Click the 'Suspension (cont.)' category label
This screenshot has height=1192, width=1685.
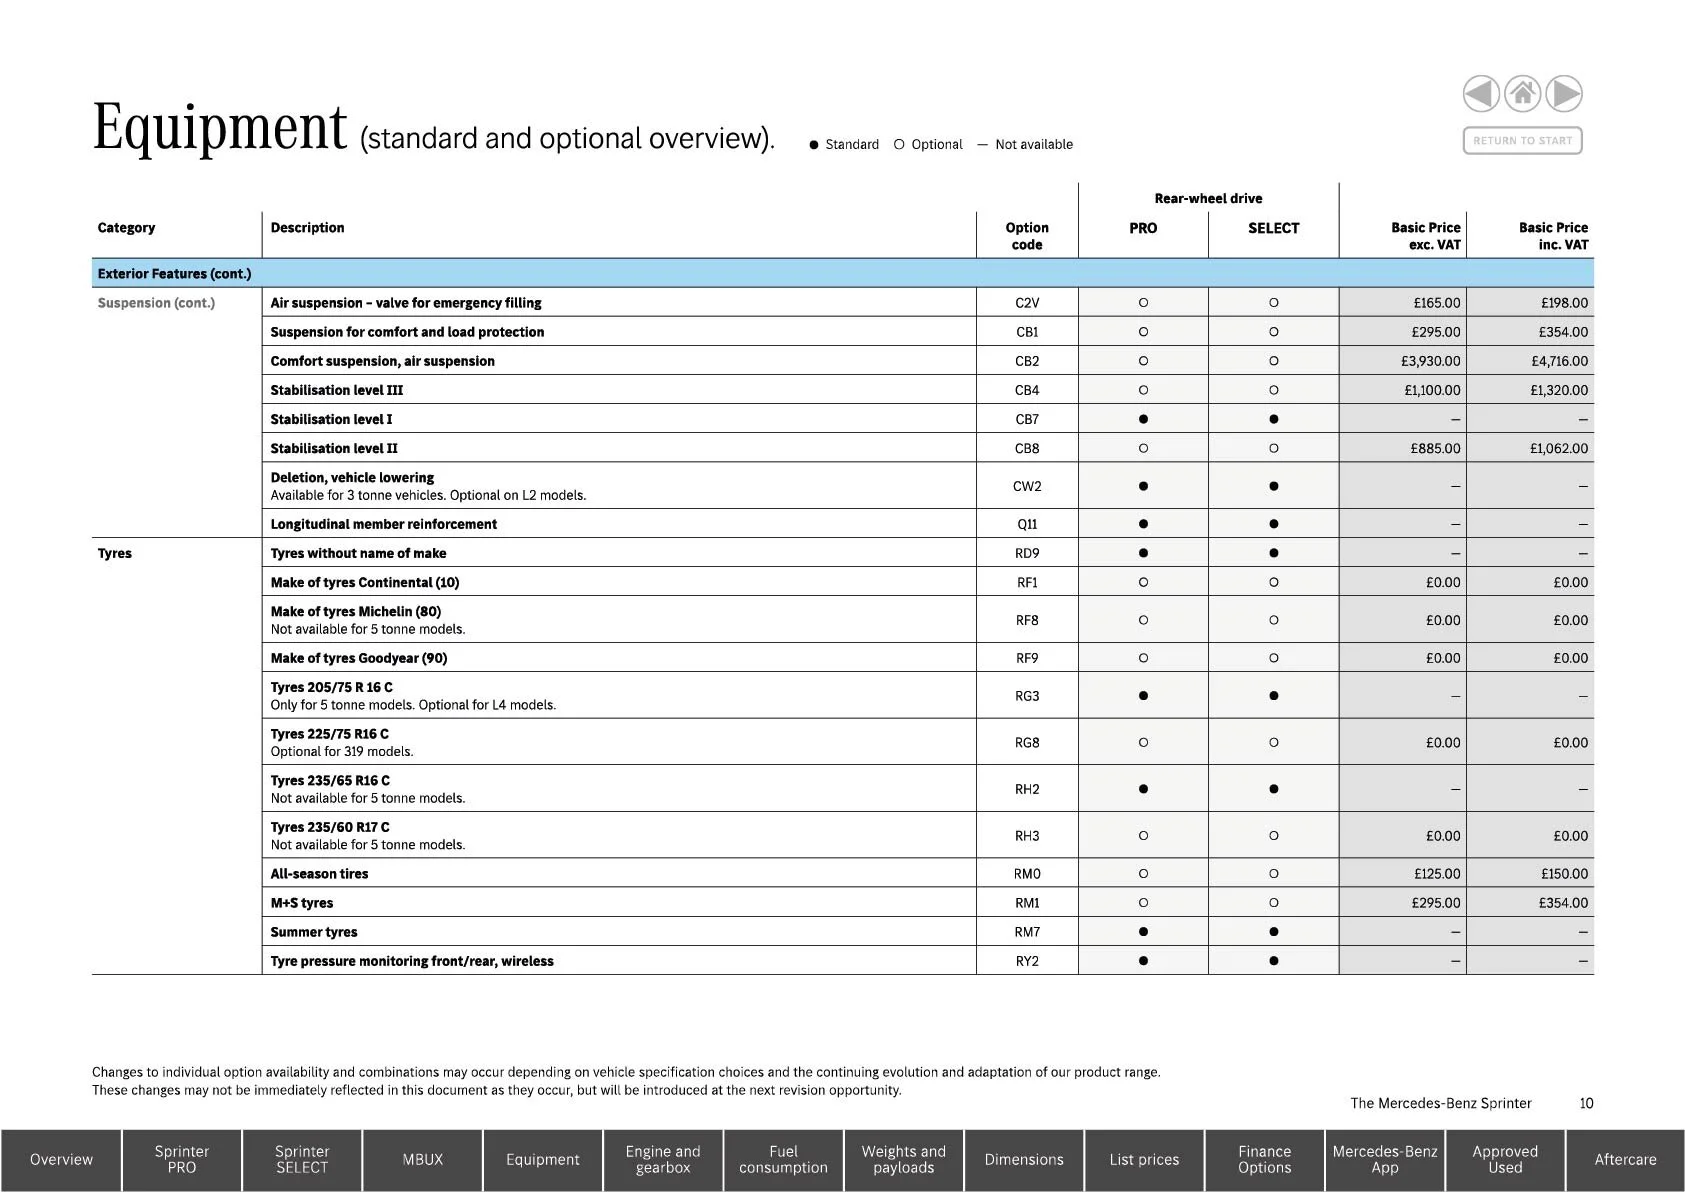point(156,303)
